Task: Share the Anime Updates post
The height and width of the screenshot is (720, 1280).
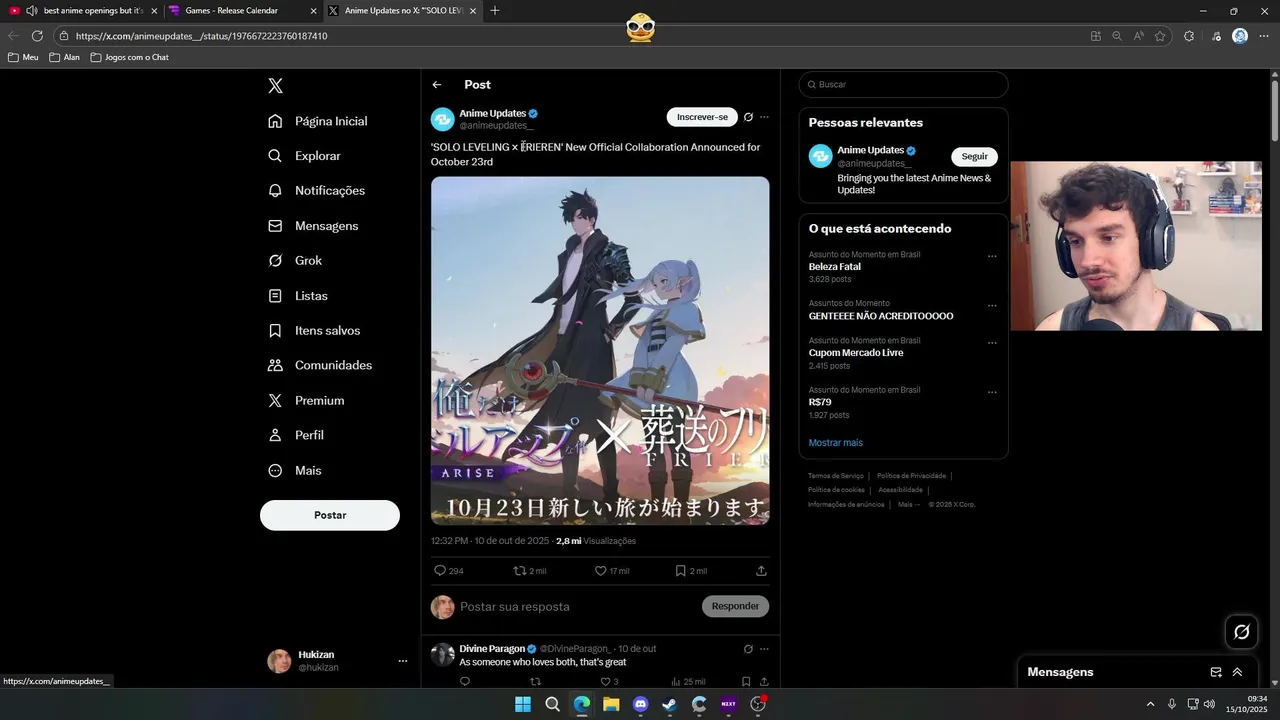Action: (x=761, y=571)
